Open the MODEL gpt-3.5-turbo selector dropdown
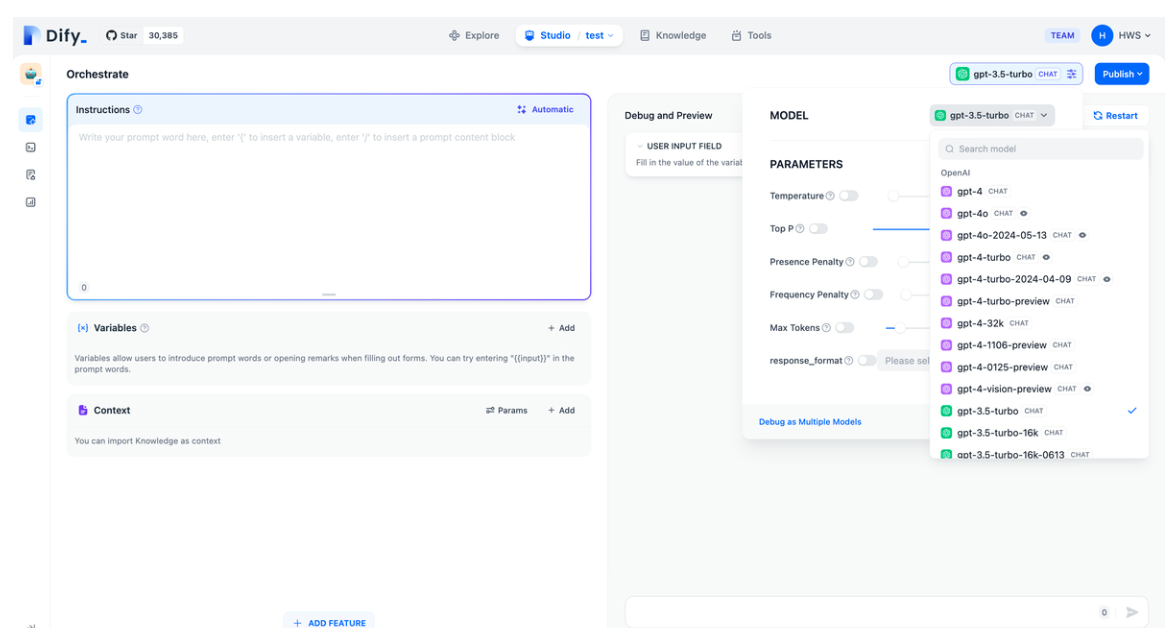 (991, 115)
